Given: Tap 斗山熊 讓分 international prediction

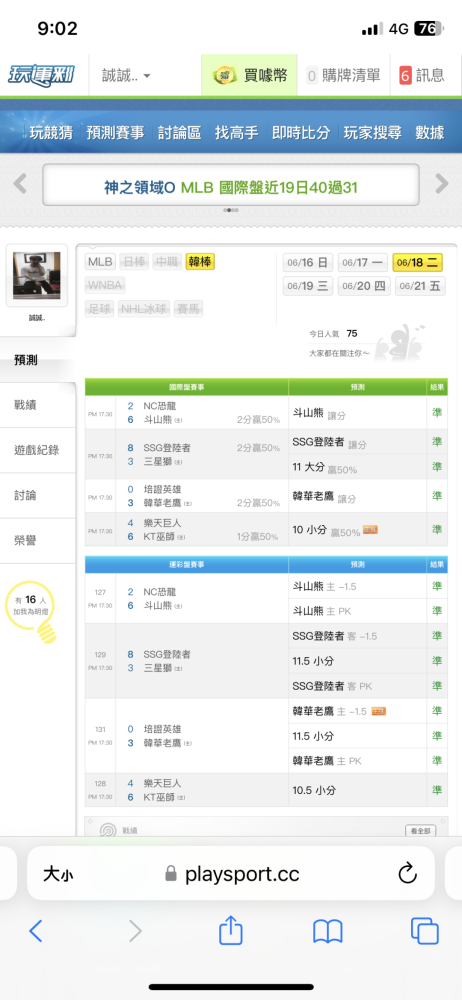Looking at the screenshot, I should click(357, 415).
